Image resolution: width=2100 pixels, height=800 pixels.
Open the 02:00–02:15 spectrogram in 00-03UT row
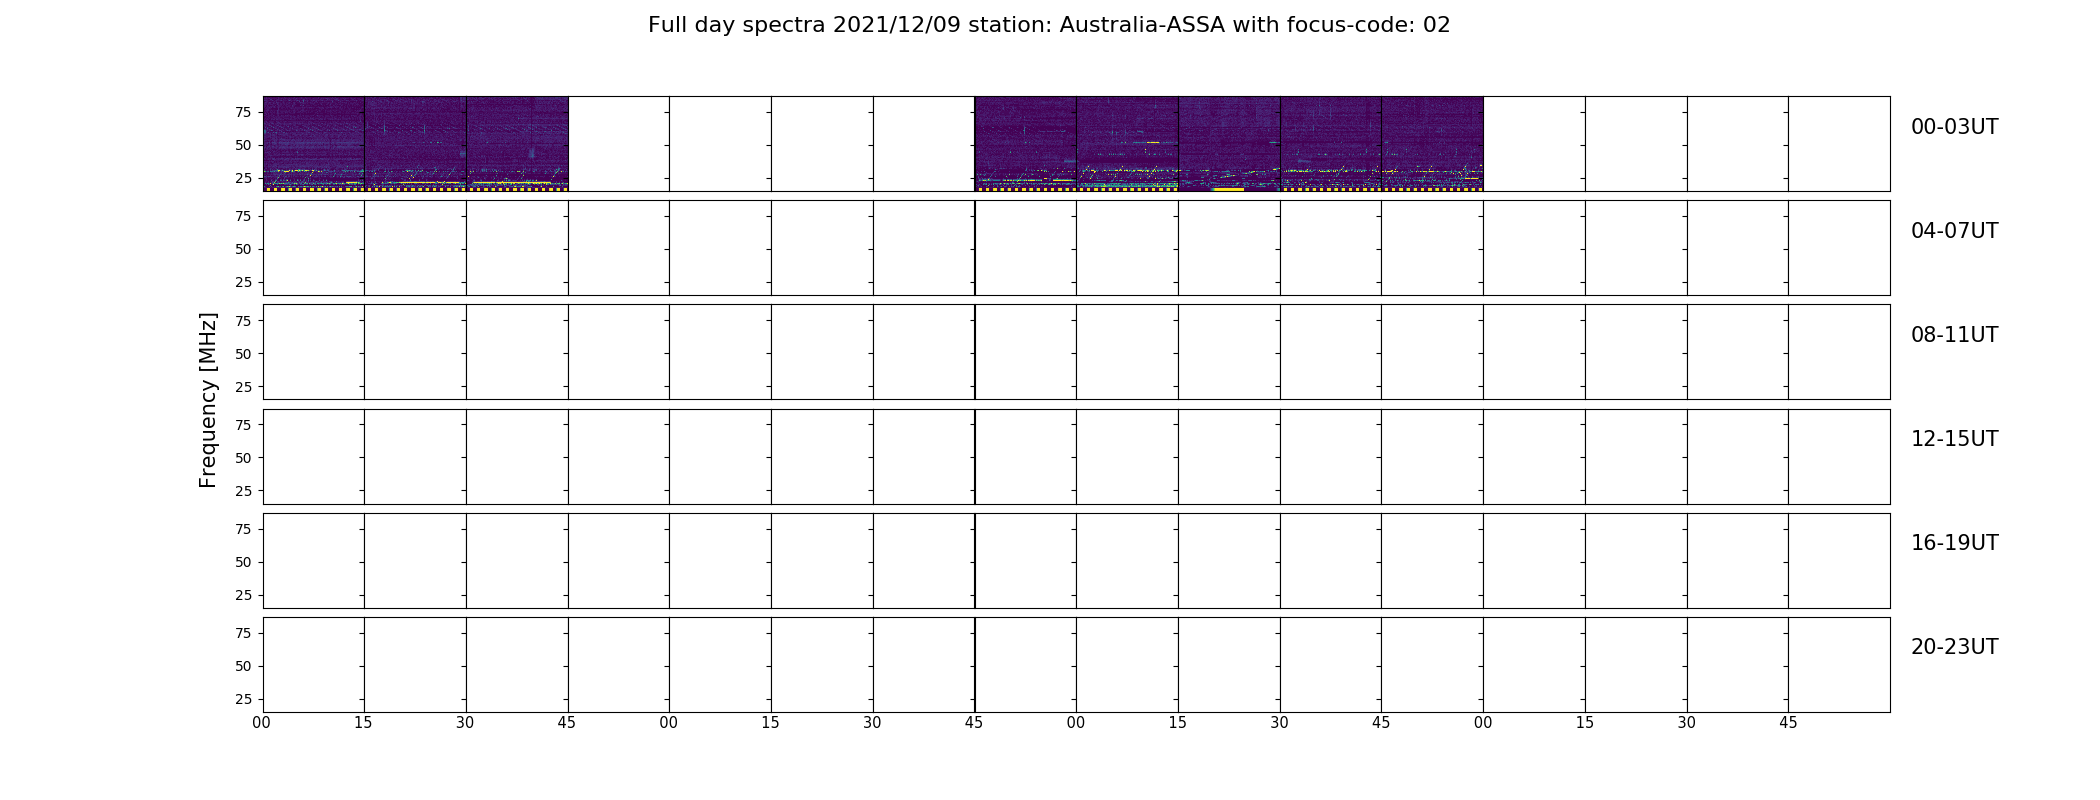1128,144
